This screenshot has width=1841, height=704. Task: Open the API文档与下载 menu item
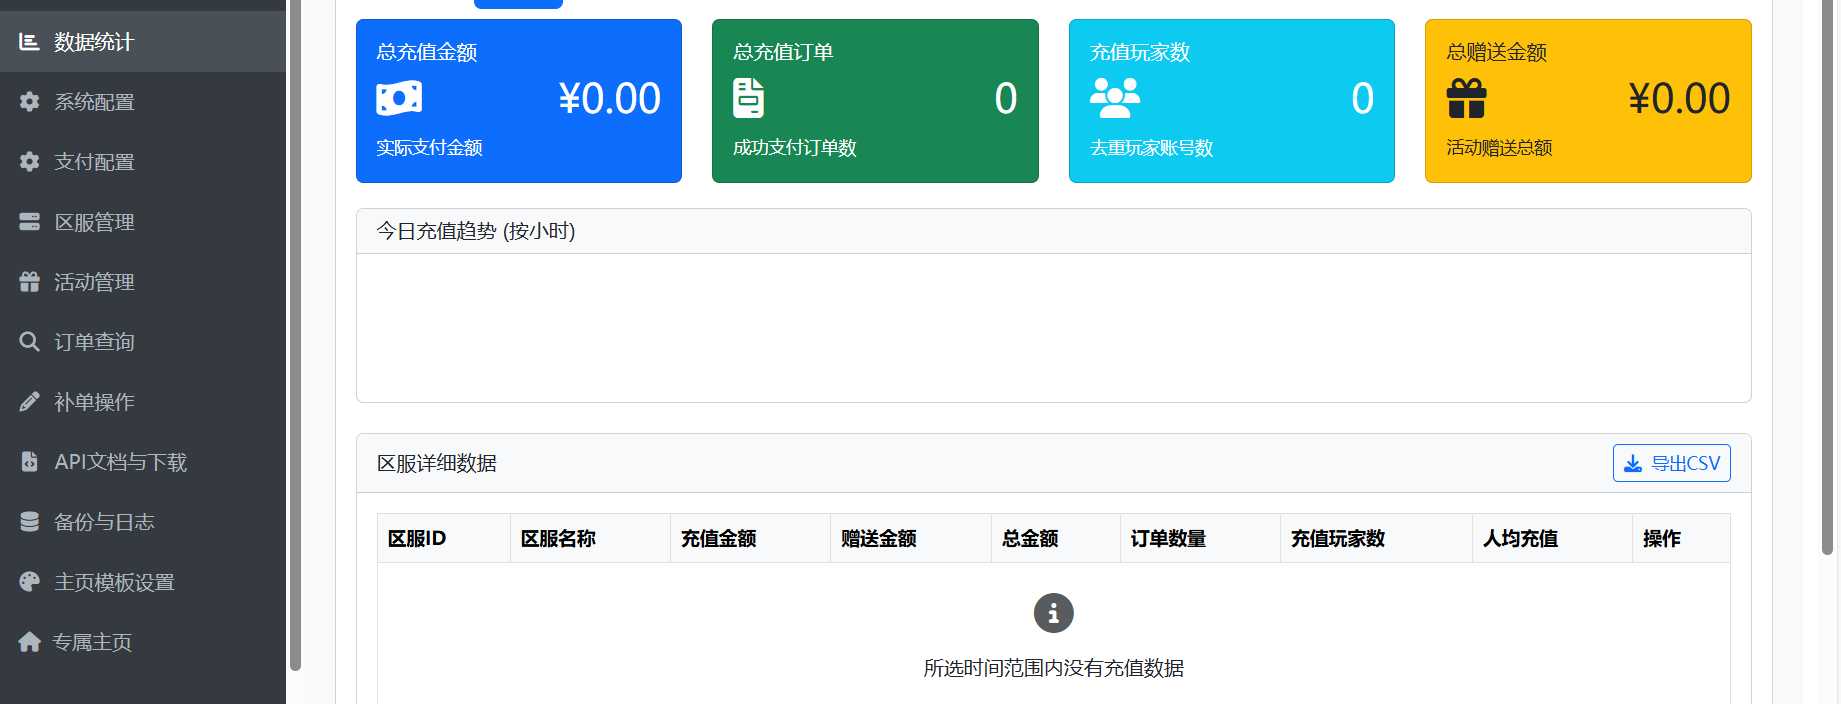click(x=120, y=462)
